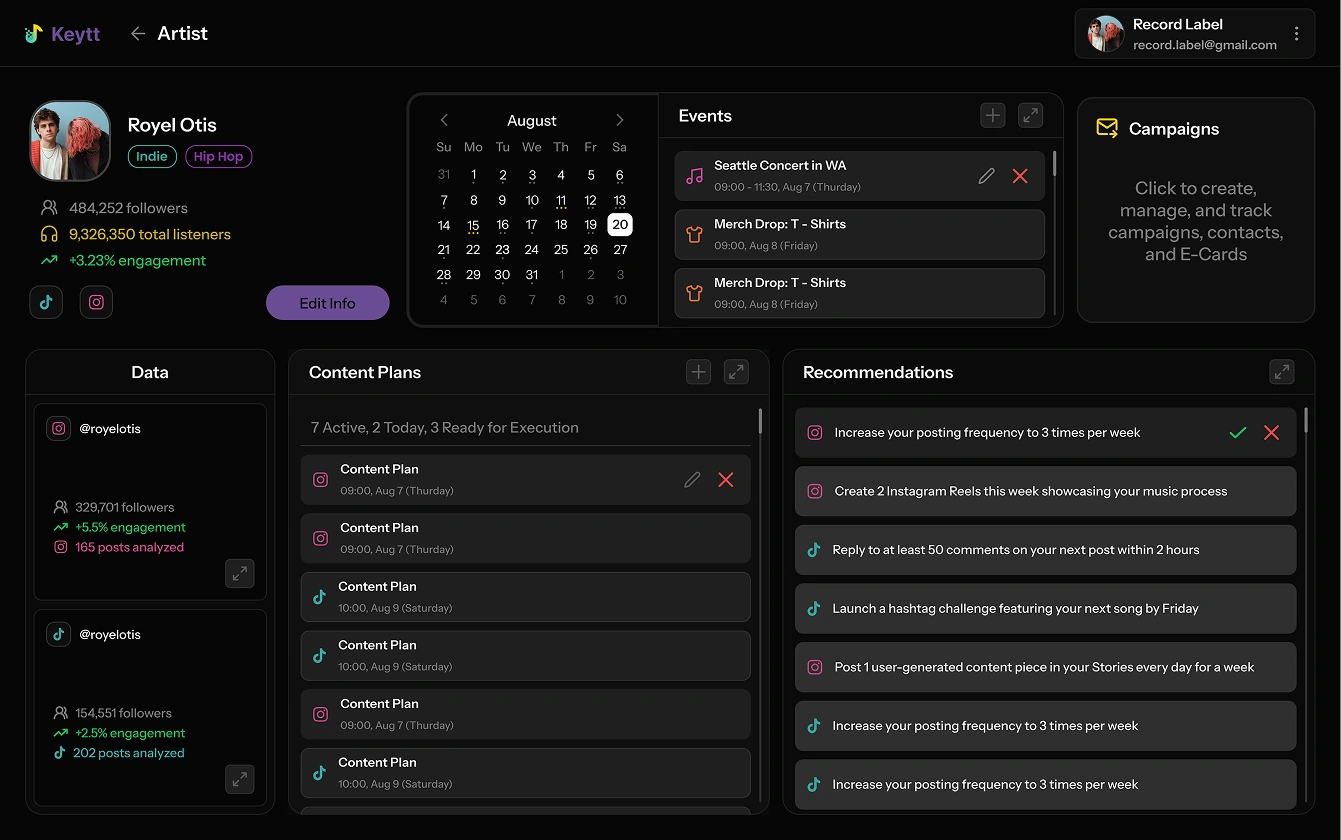Screen dimensions: 1341x840
Task: Delete the first Content Plan entry
Action: pos(726,480)
